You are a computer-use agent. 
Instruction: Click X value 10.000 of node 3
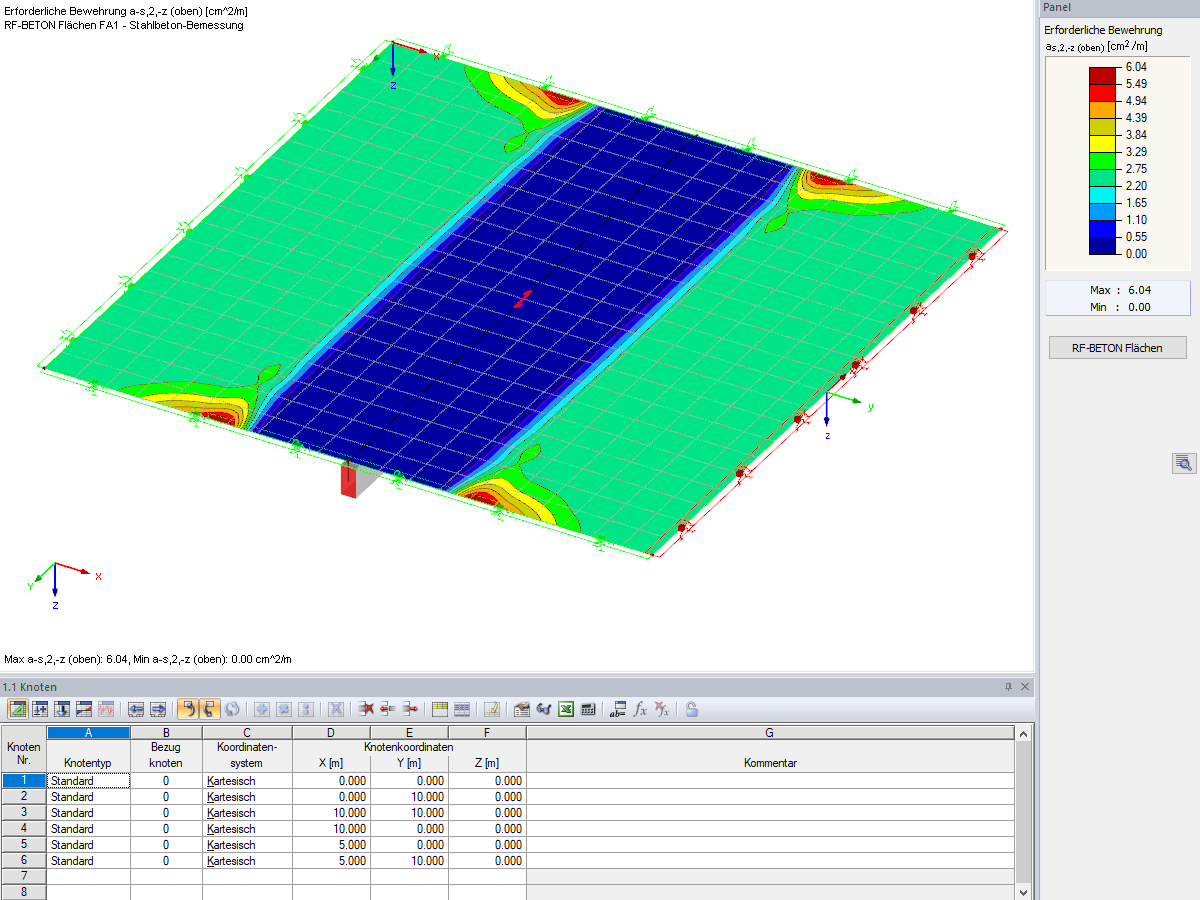(332, 813)
